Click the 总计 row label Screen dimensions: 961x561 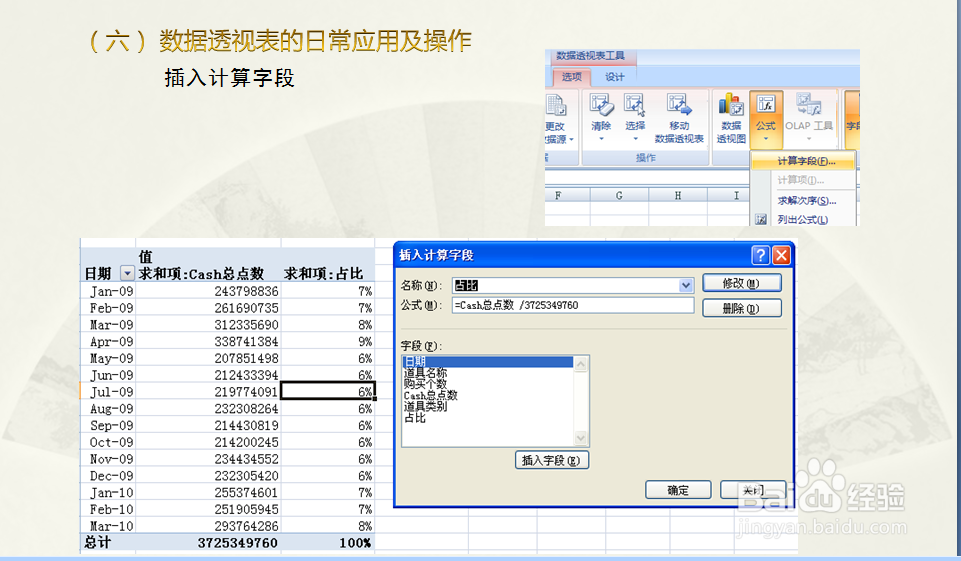(98, 543)
